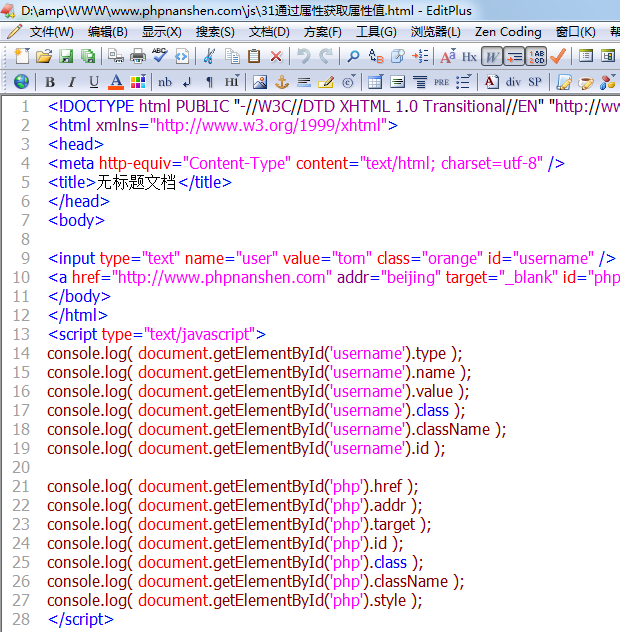Insert anchor link tag

click(282, 82)
